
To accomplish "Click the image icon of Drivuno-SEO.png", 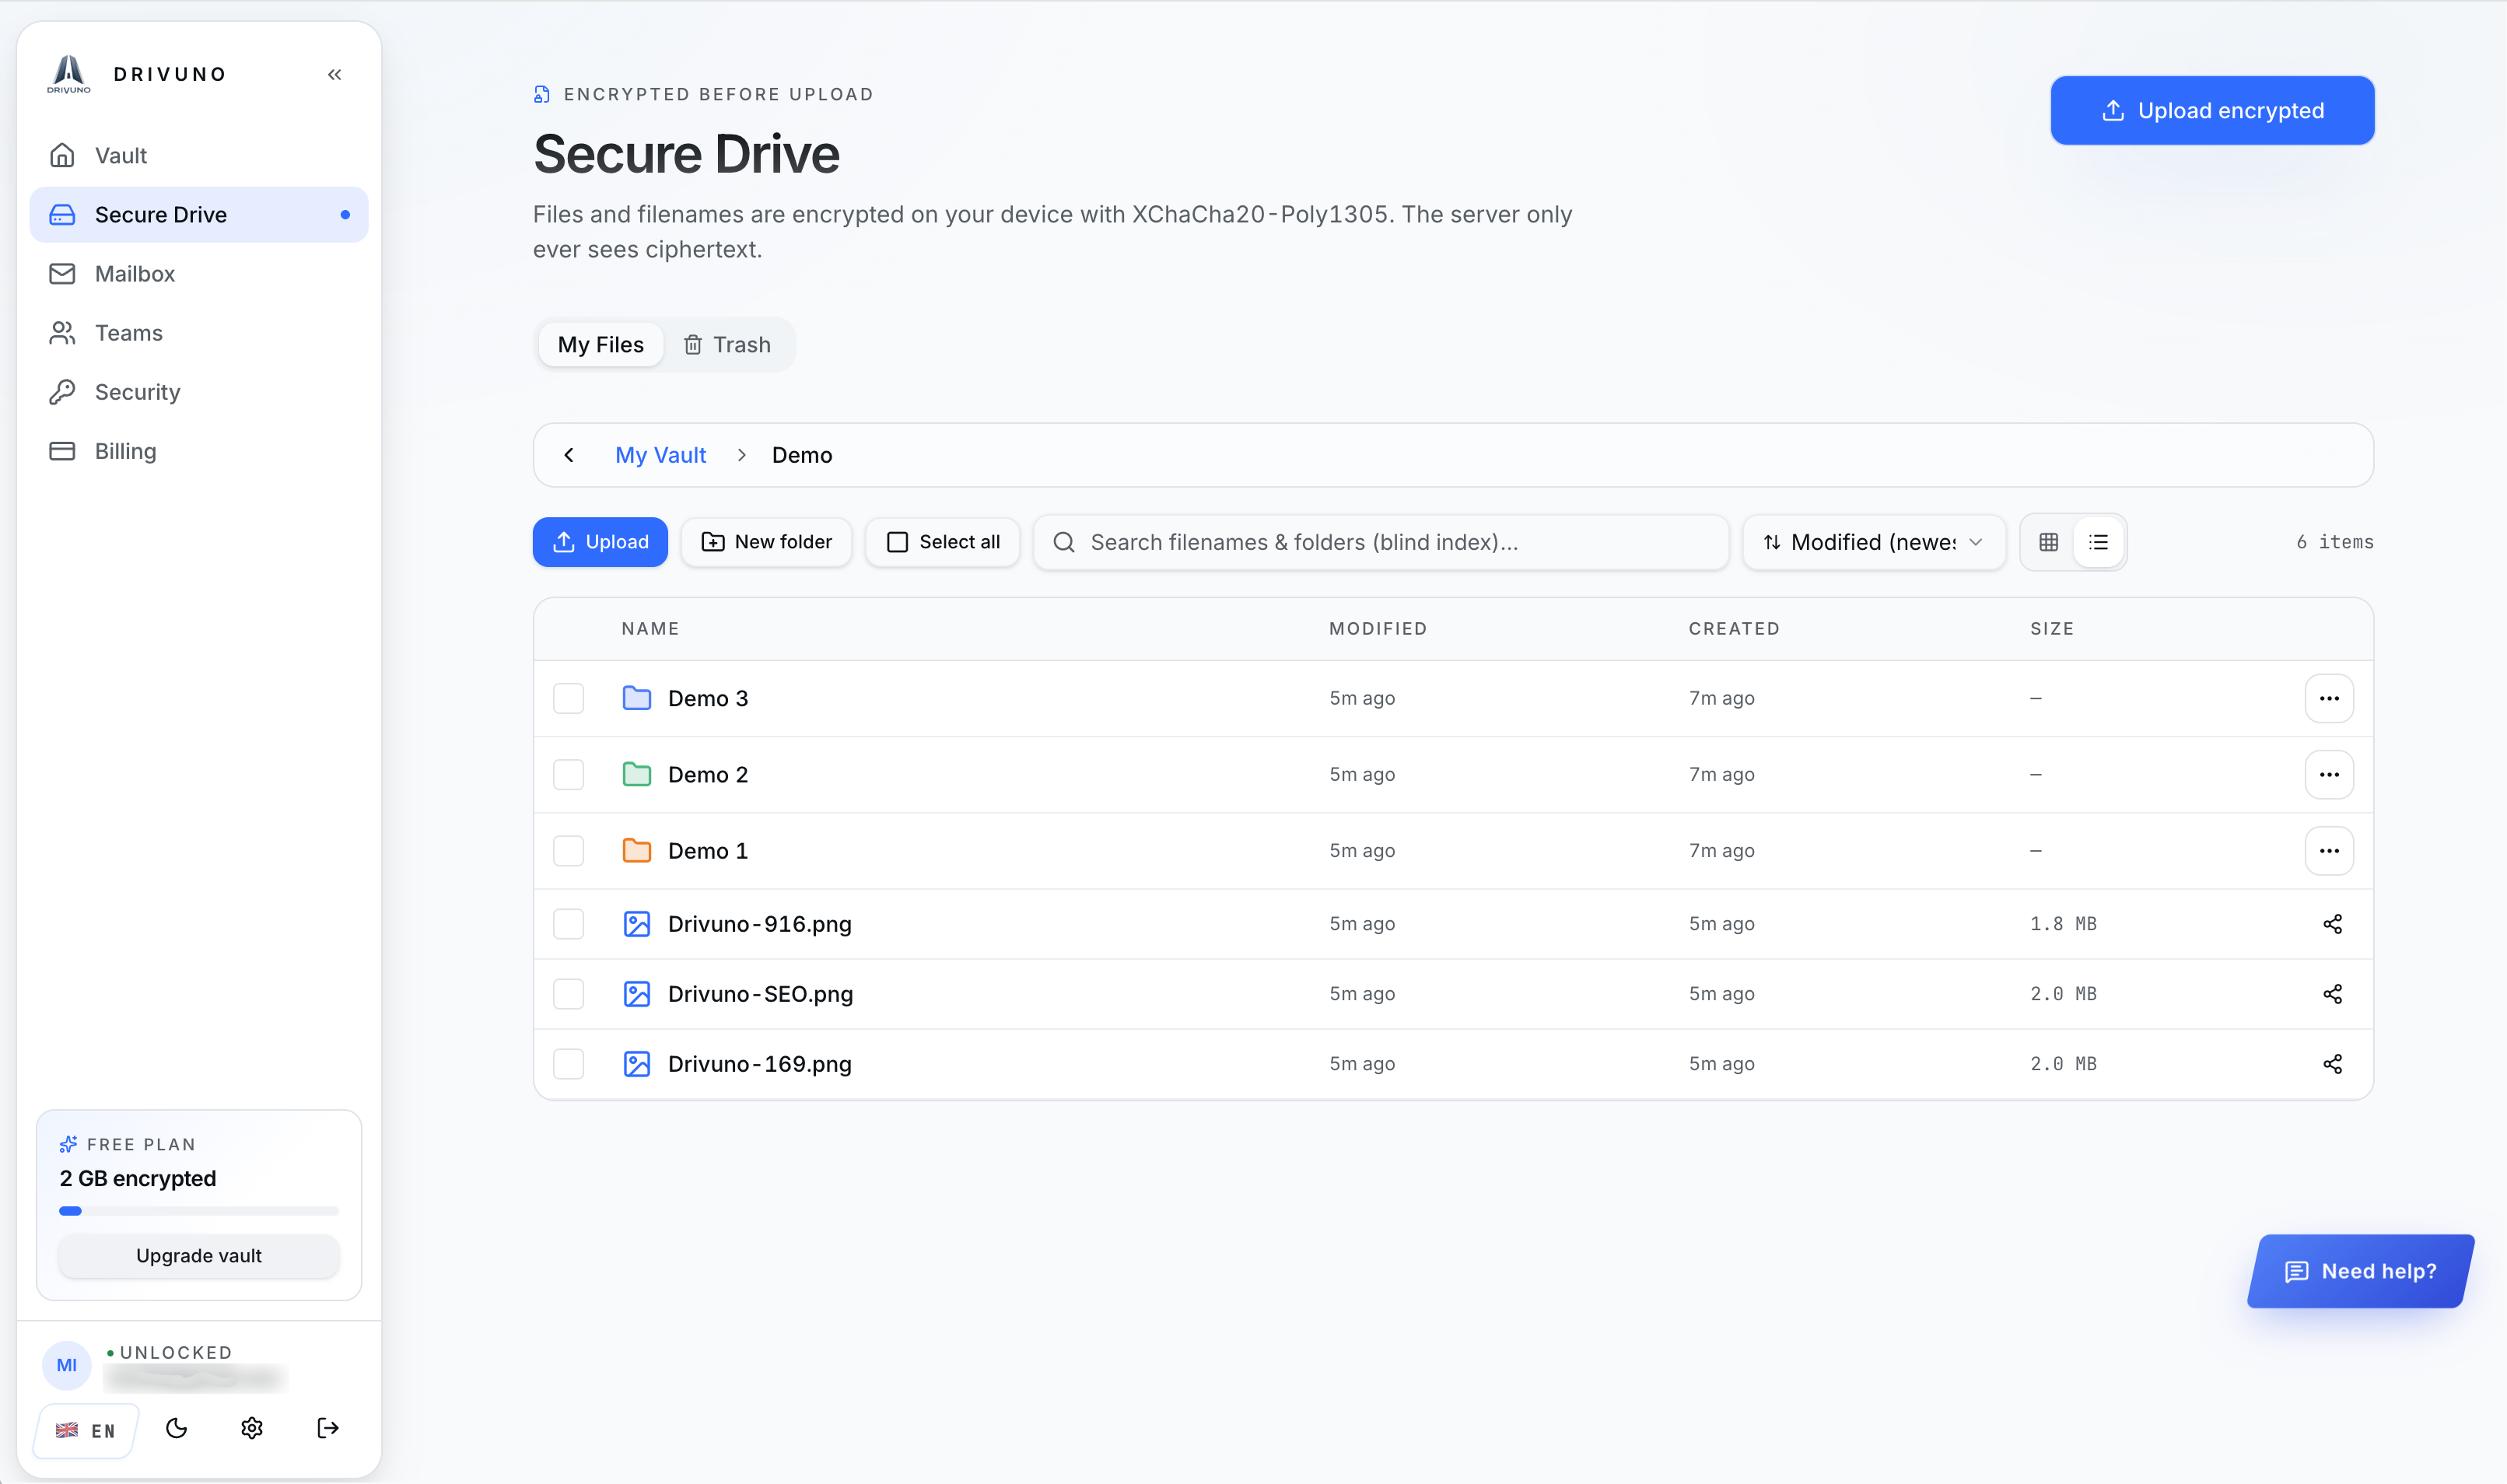I will point(637,994).
